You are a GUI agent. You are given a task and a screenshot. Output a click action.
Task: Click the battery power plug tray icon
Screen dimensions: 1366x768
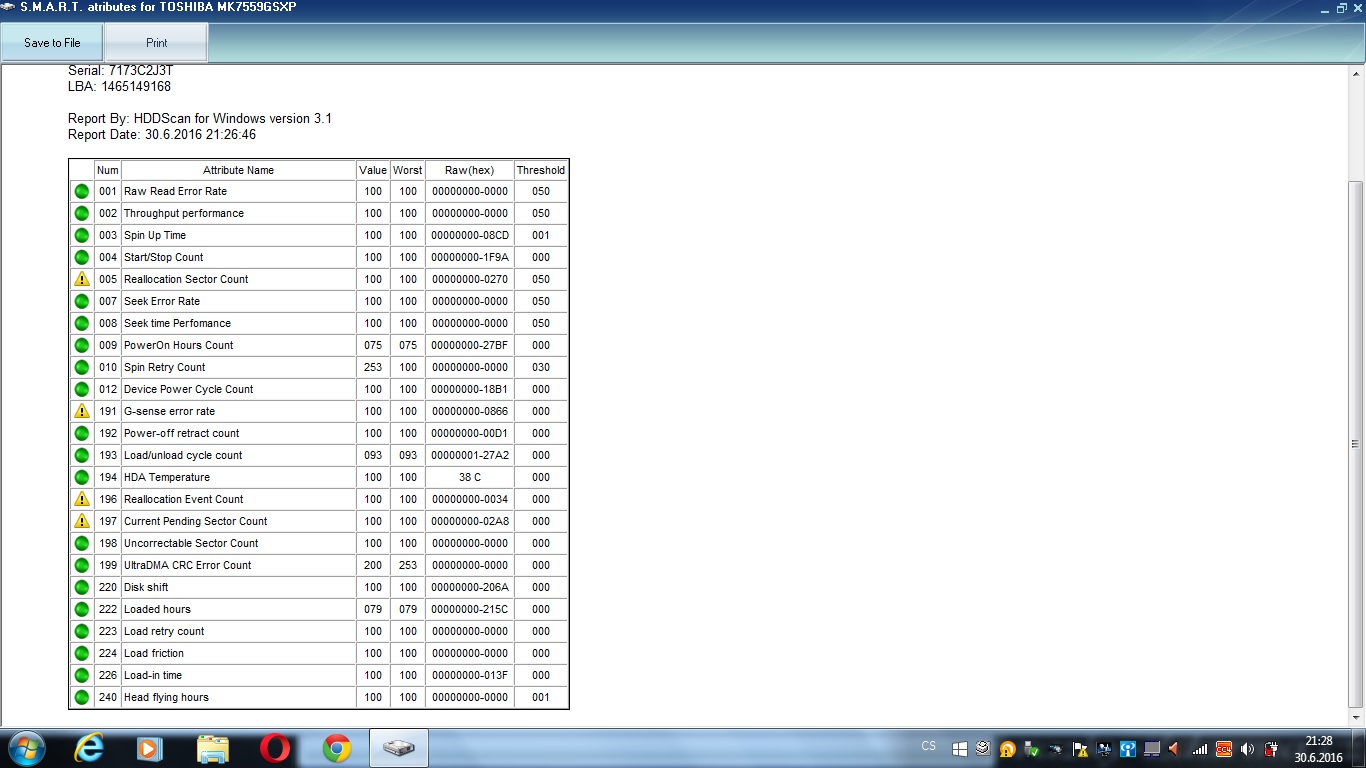(x=1271, y=748)
